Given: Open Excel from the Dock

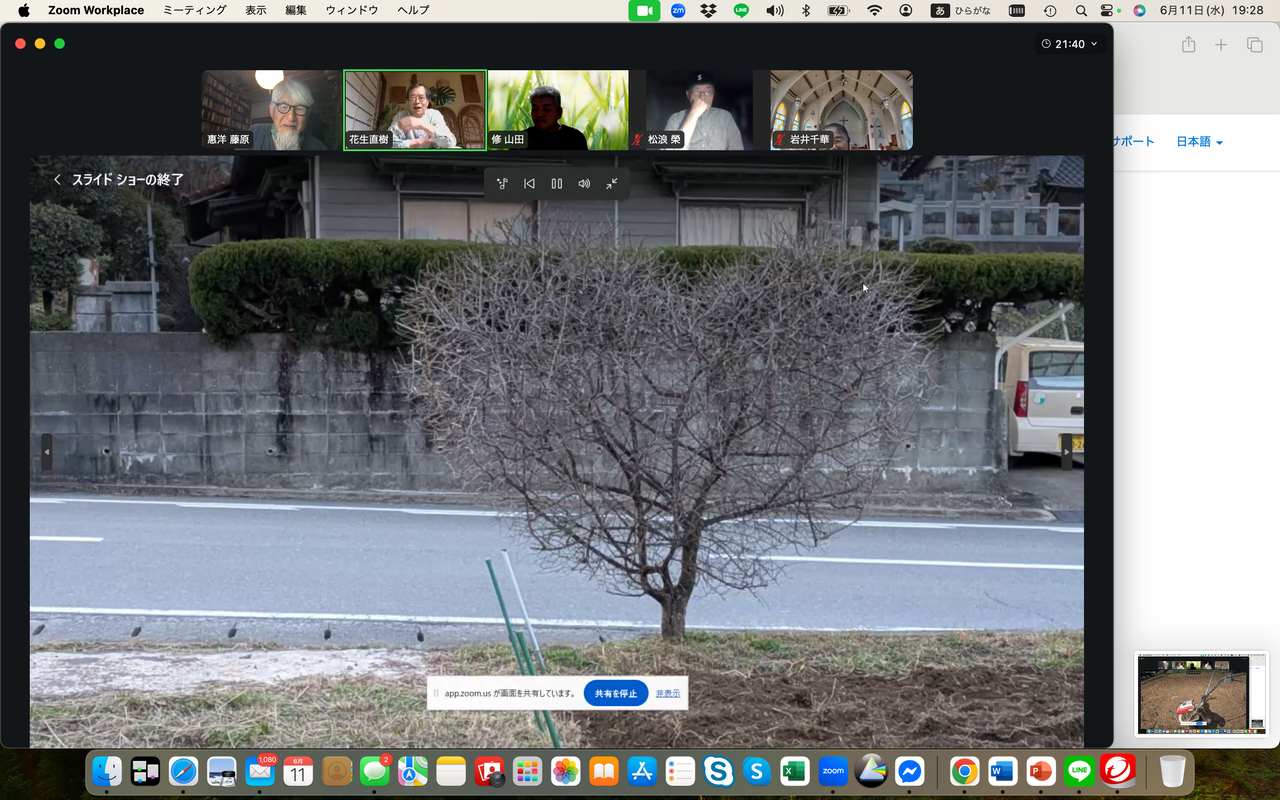Looking at the screenshot, I should click(795, 771).
